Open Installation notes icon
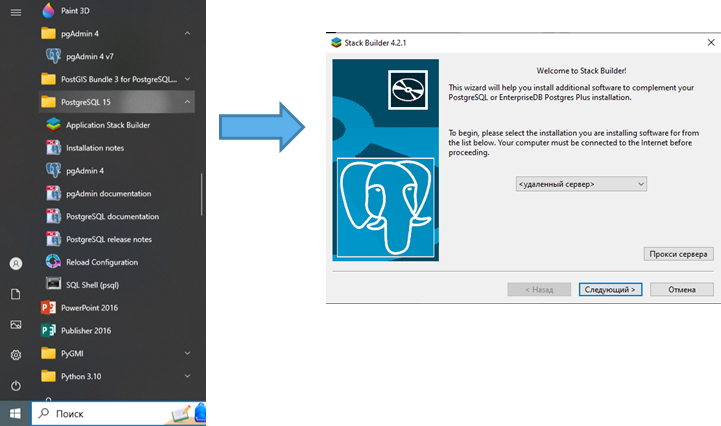Screen dimensions: 721x426 53,148
